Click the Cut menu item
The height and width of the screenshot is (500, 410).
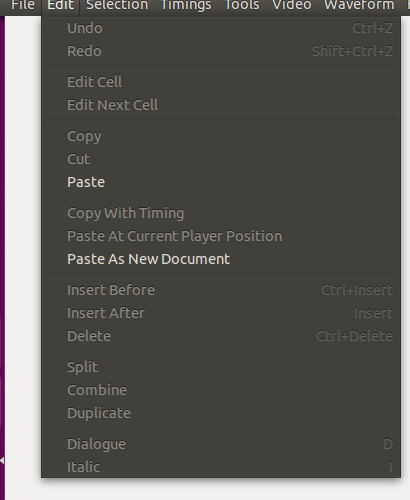(221, 159)
